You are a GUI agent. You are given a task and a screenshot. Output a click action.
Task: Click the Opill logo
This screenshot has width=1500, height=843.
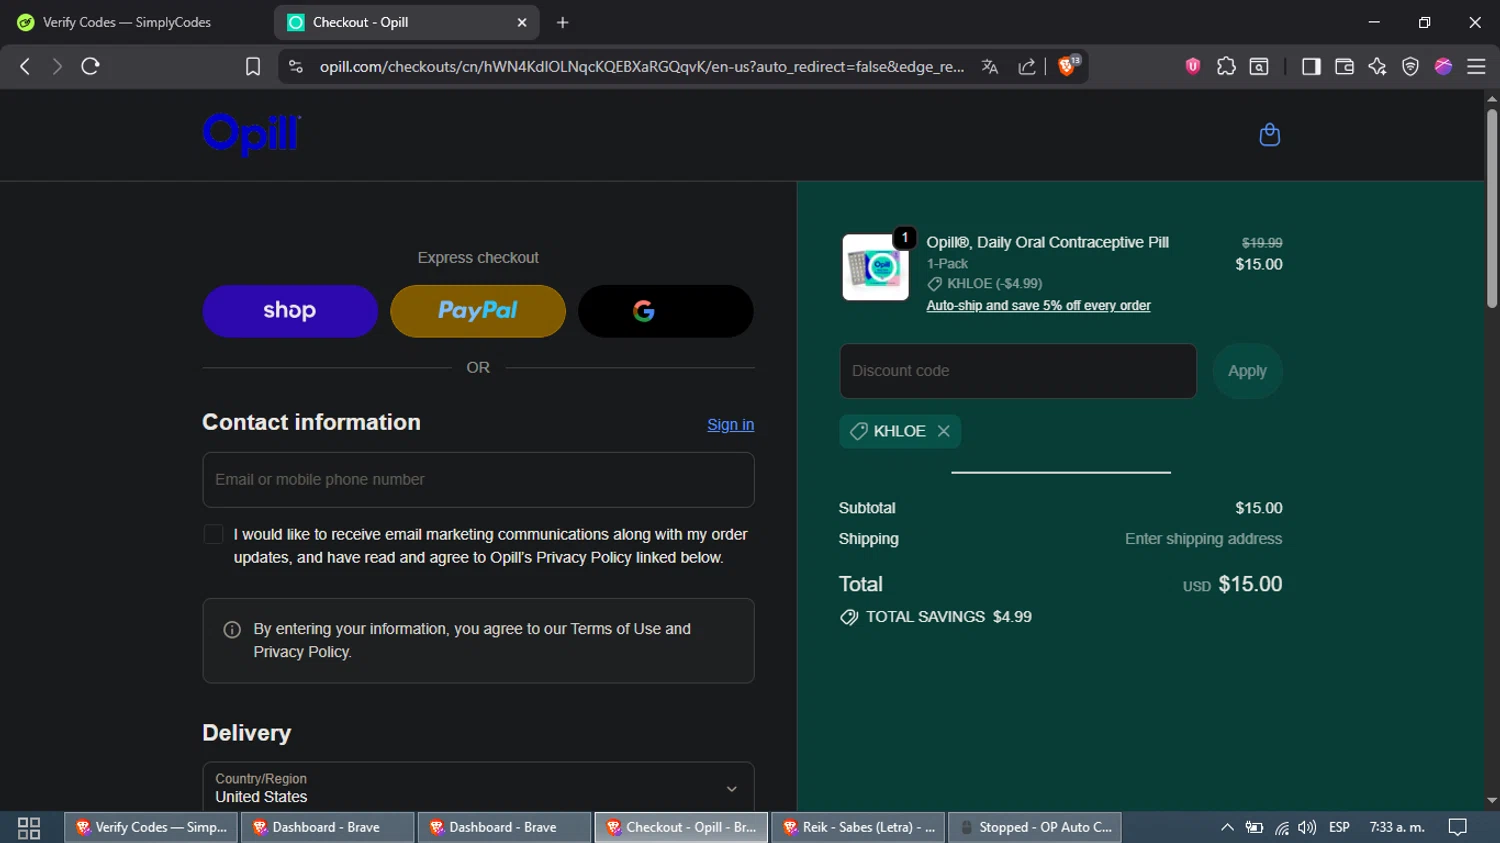tap(251, 135)
